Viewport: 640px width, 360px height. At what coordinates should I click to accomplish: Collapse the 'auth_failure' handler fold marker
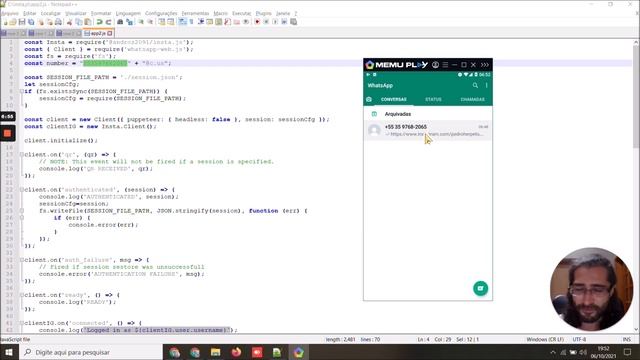pyautogui.click(x=22, y=260)
